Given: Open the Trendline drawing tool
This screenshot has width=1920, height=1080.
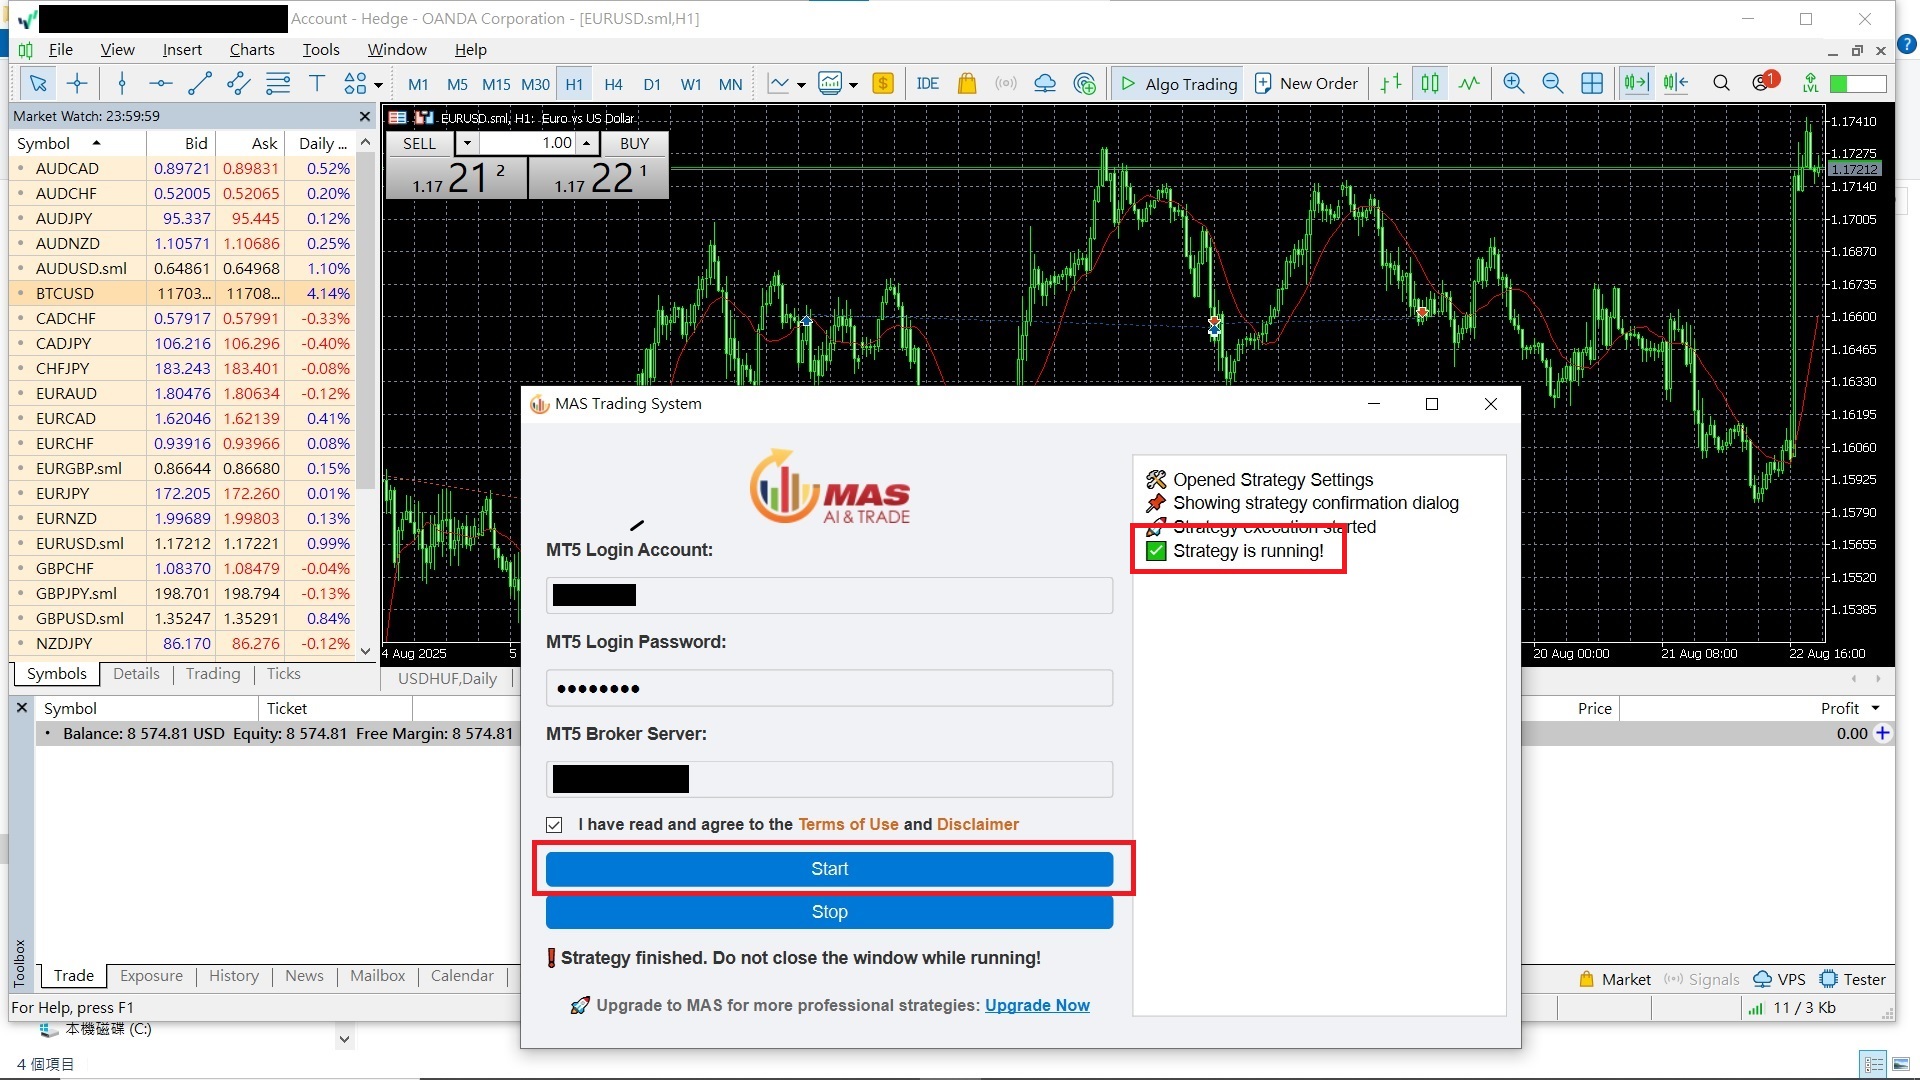Looking at the screenshot, I should click(200, 83).
